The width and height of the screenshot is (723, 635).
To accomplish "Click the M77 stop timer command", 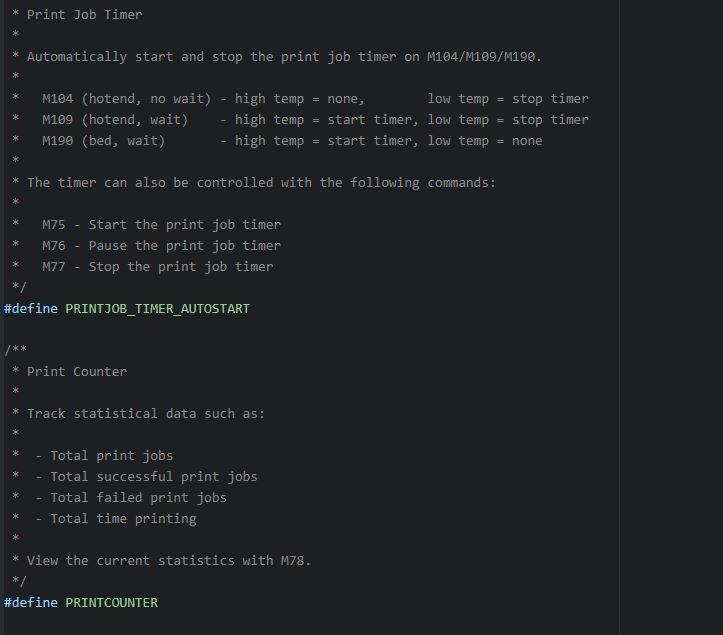I will click(53, 266).
